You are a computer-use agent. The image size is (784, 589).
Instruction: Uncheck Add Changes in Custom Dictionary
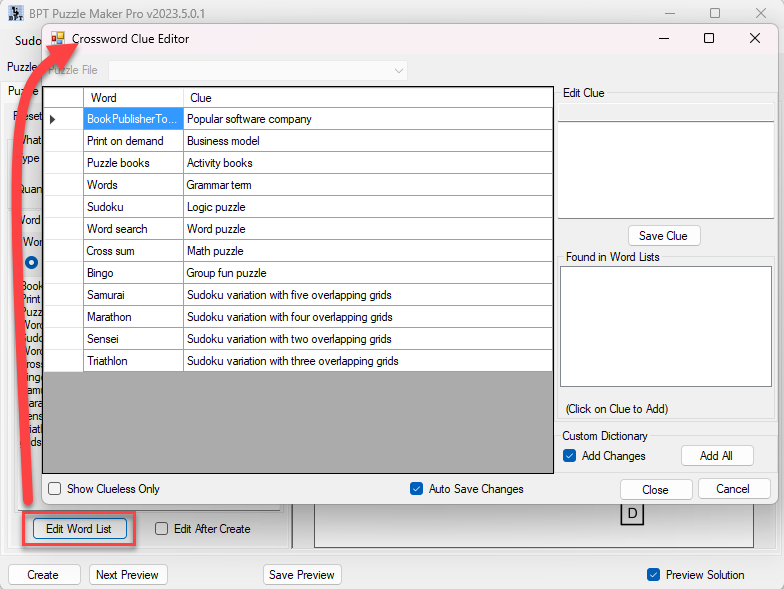570,456
